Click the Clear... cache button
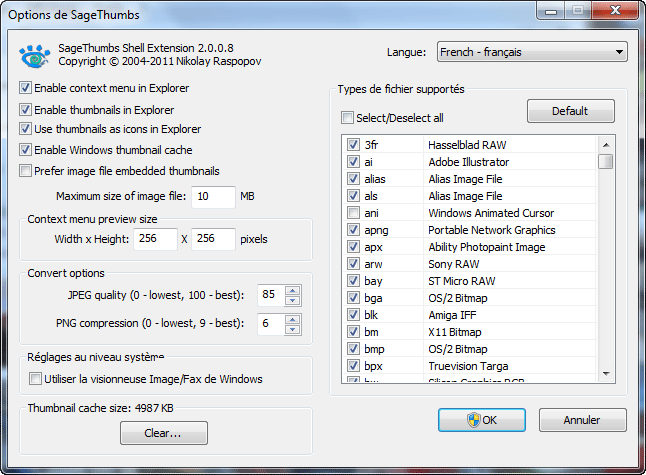This screenshot has width=646, height=475. pos(164,433)
